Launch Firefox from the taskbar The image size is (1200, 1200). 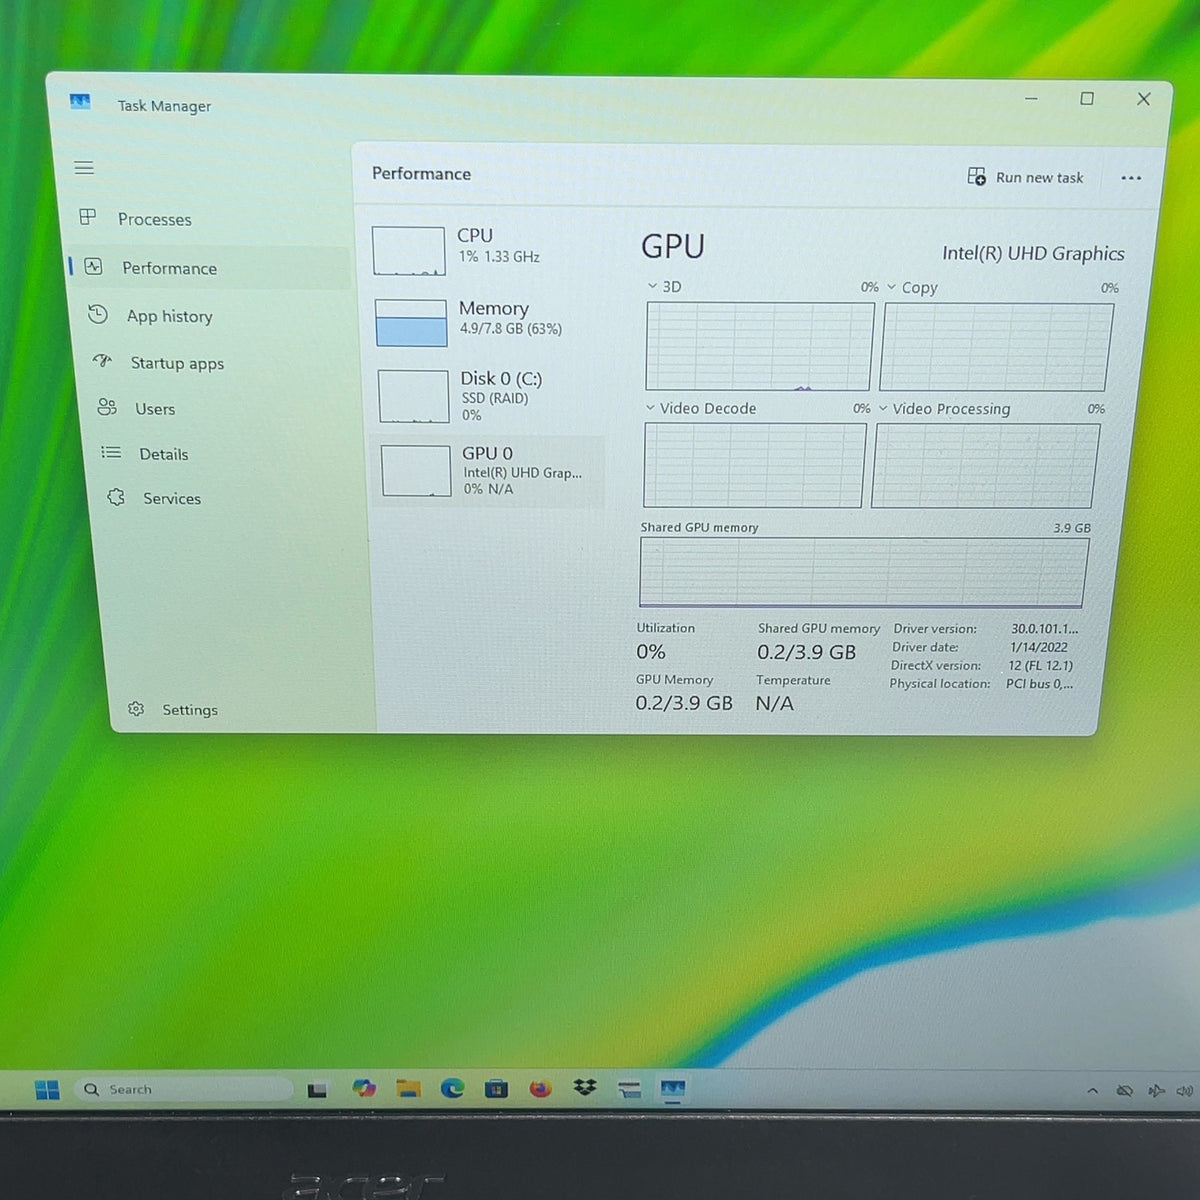540,1088
